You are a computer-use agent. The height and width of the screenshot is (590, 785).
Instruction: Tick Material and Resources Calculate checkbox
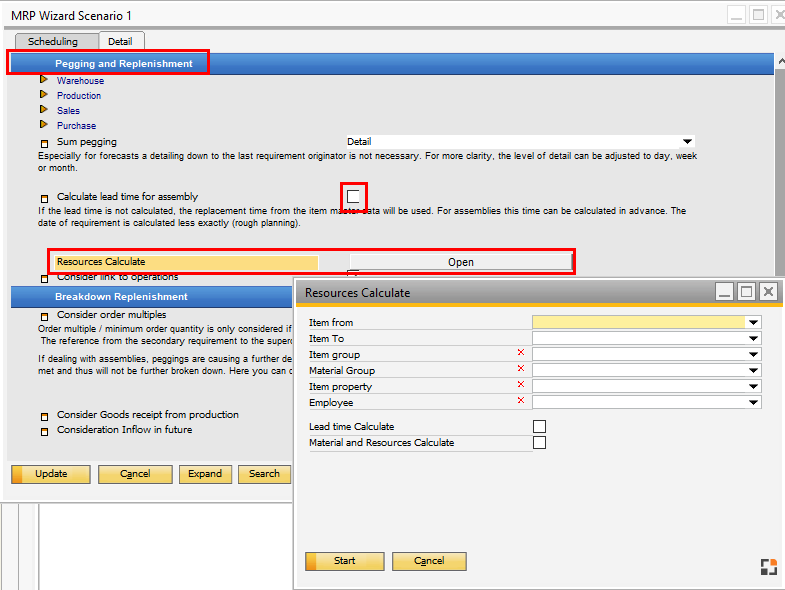tap(540, 443)
